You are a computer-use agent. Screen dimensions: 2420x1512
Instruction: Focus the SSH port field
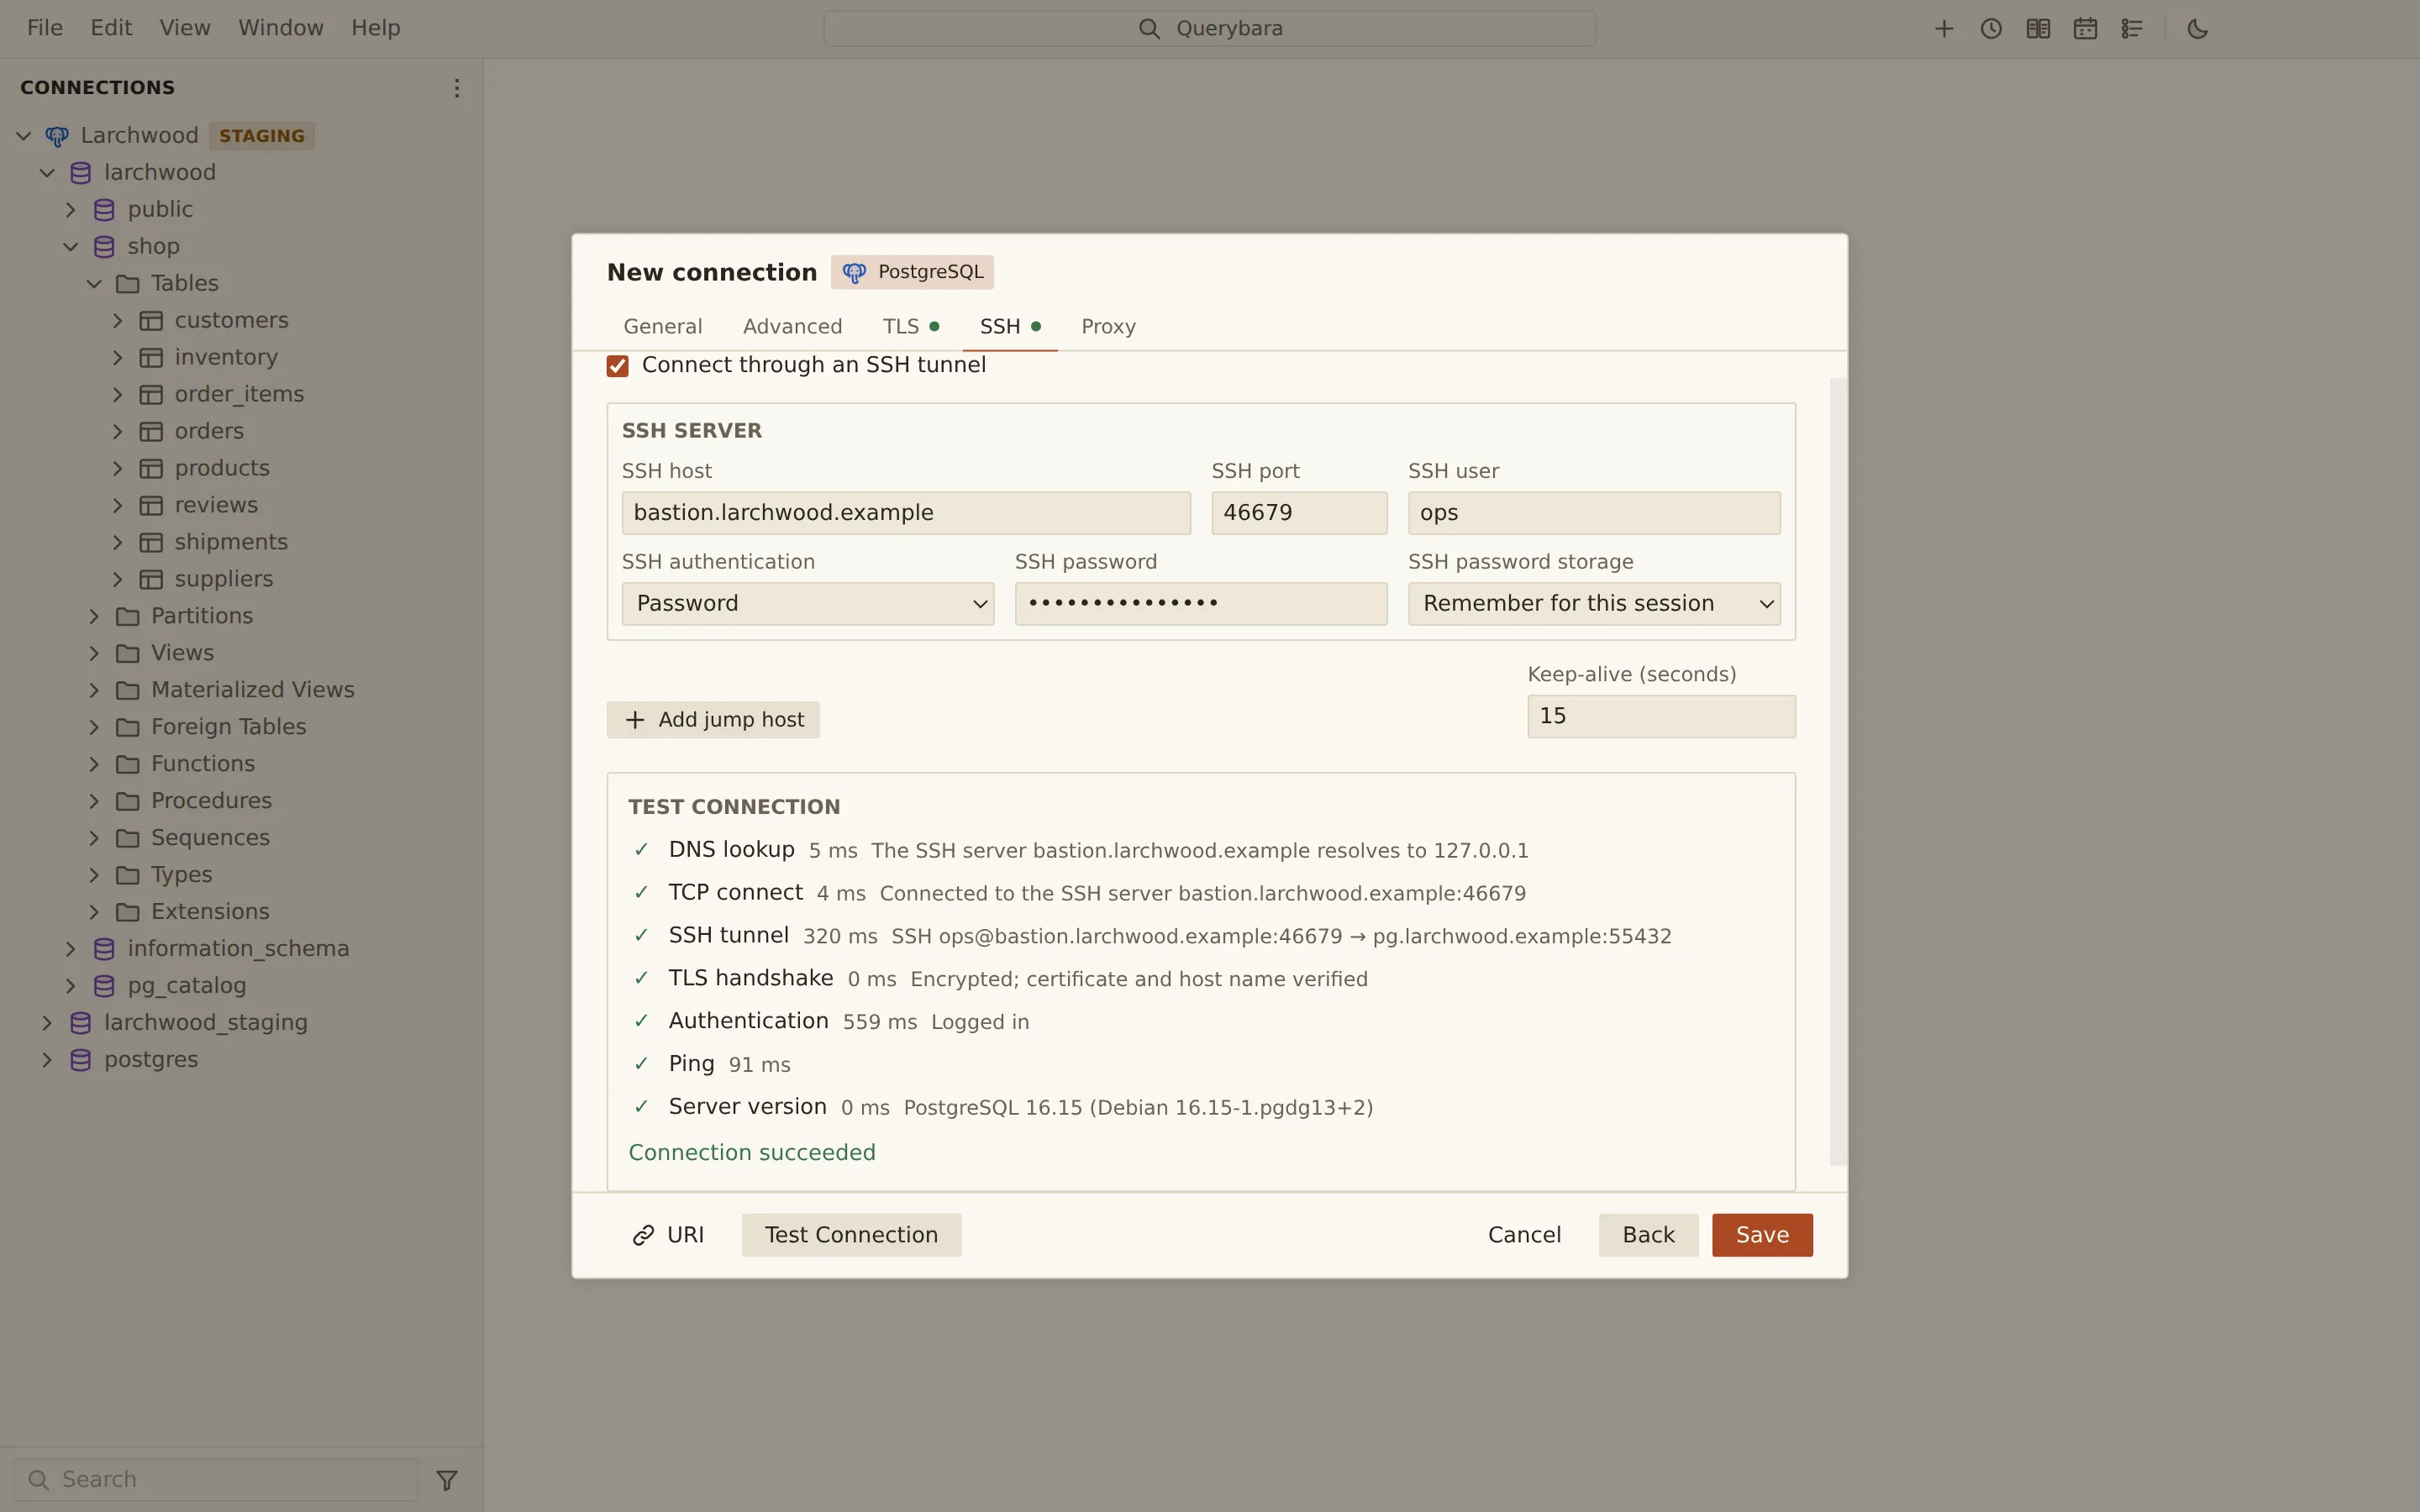1299,513
